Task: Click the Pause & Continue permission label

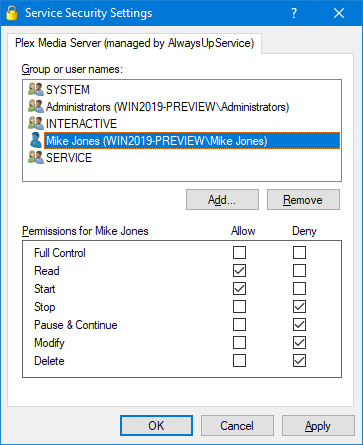Action: coord(76,325)
